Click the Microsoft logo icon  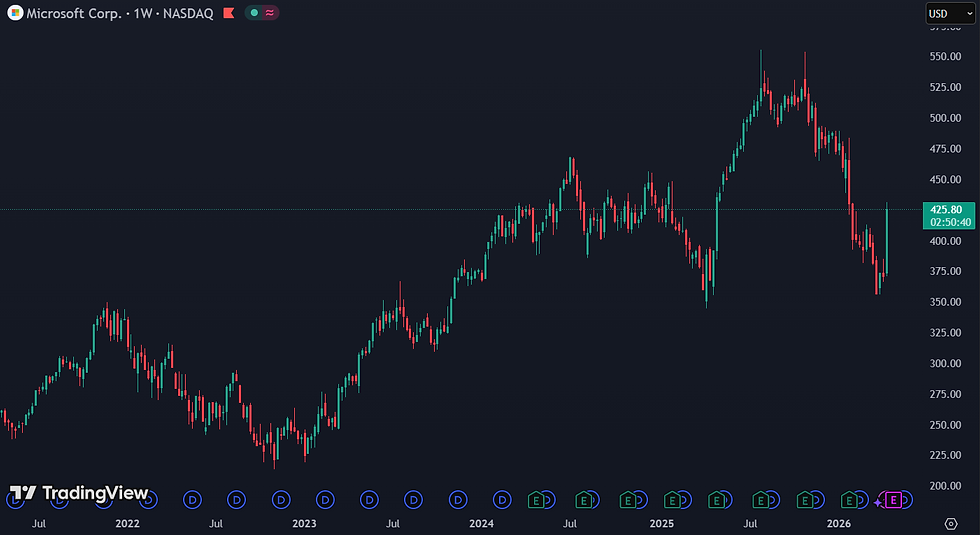point(15,12)
